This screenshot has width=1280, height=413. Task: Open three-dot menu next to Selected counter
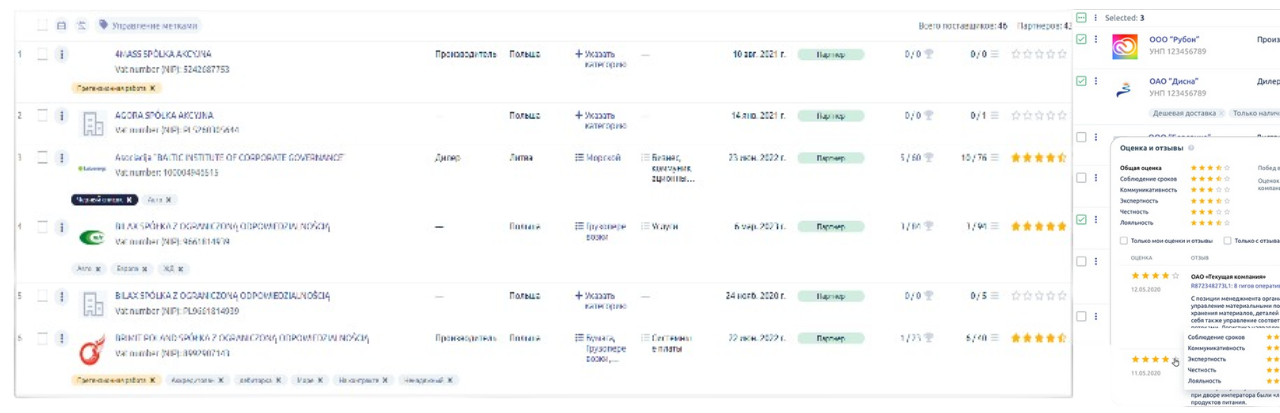point(1096,18)
